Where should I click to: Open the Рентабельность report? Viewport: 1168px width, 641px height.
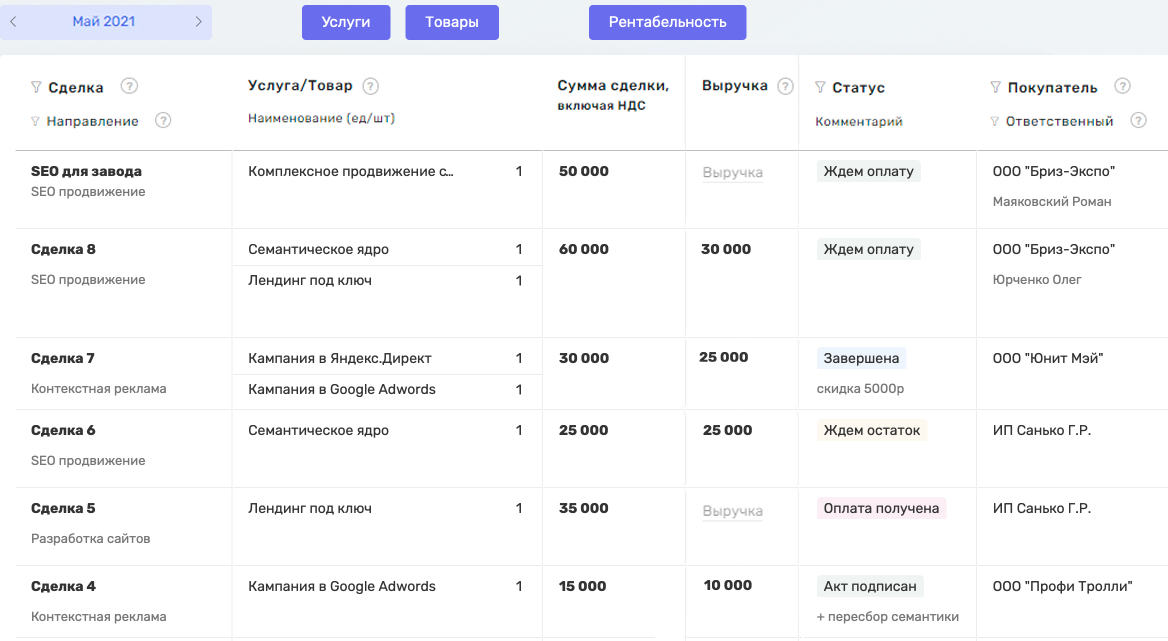667,22
